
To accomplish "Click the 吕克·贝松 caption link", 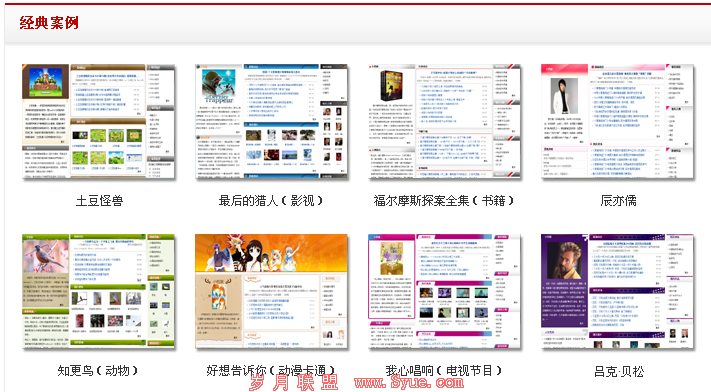I will coord(618,372).
